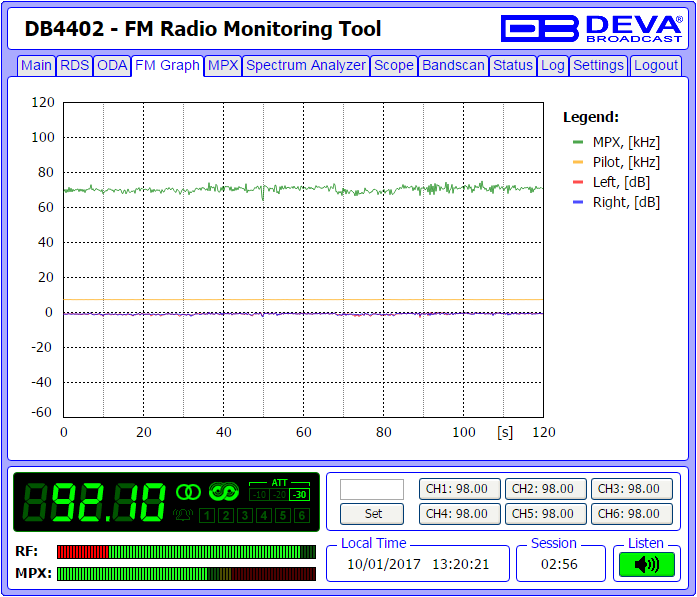Select the FM Graph tab

(x=167, y=65)
